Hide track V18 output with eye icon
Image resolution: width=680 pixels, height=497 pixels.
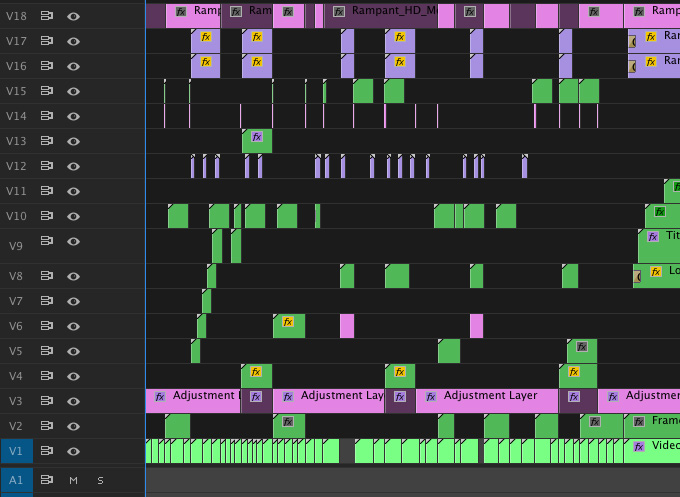(73, 16)
